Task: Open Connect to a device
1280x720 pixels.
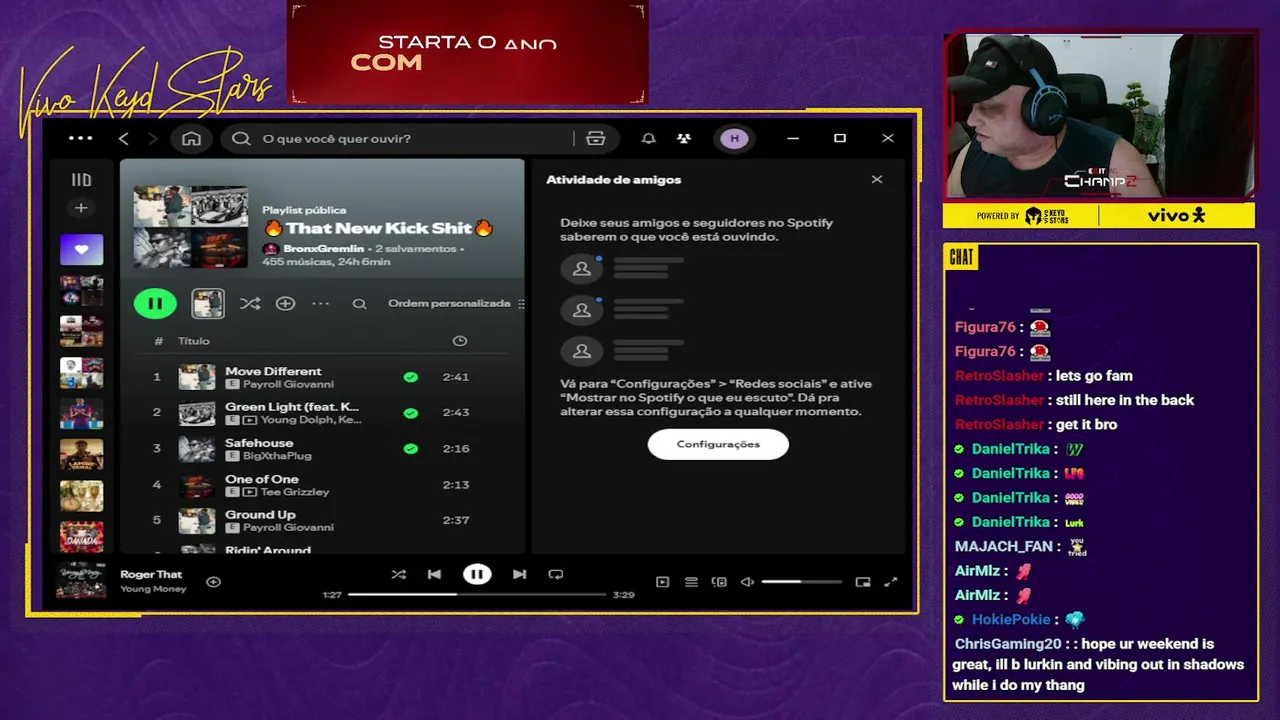Action: click(x=719, y=581)
